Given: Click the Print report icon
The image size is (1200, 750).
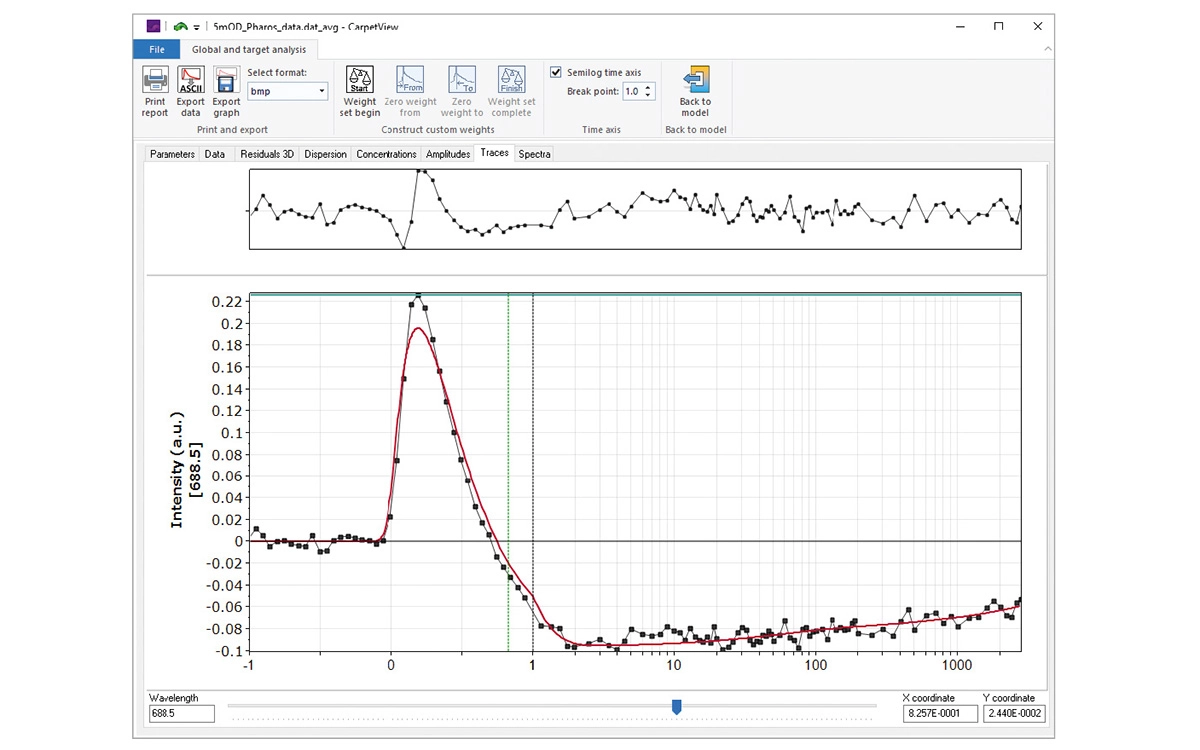Looking at the screenshot, I should (155, 81).
